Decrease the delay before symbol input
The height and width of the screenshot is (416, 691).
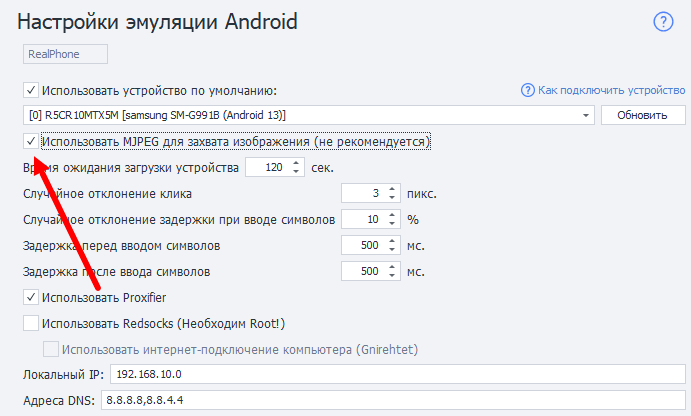(x=392, y=250)
